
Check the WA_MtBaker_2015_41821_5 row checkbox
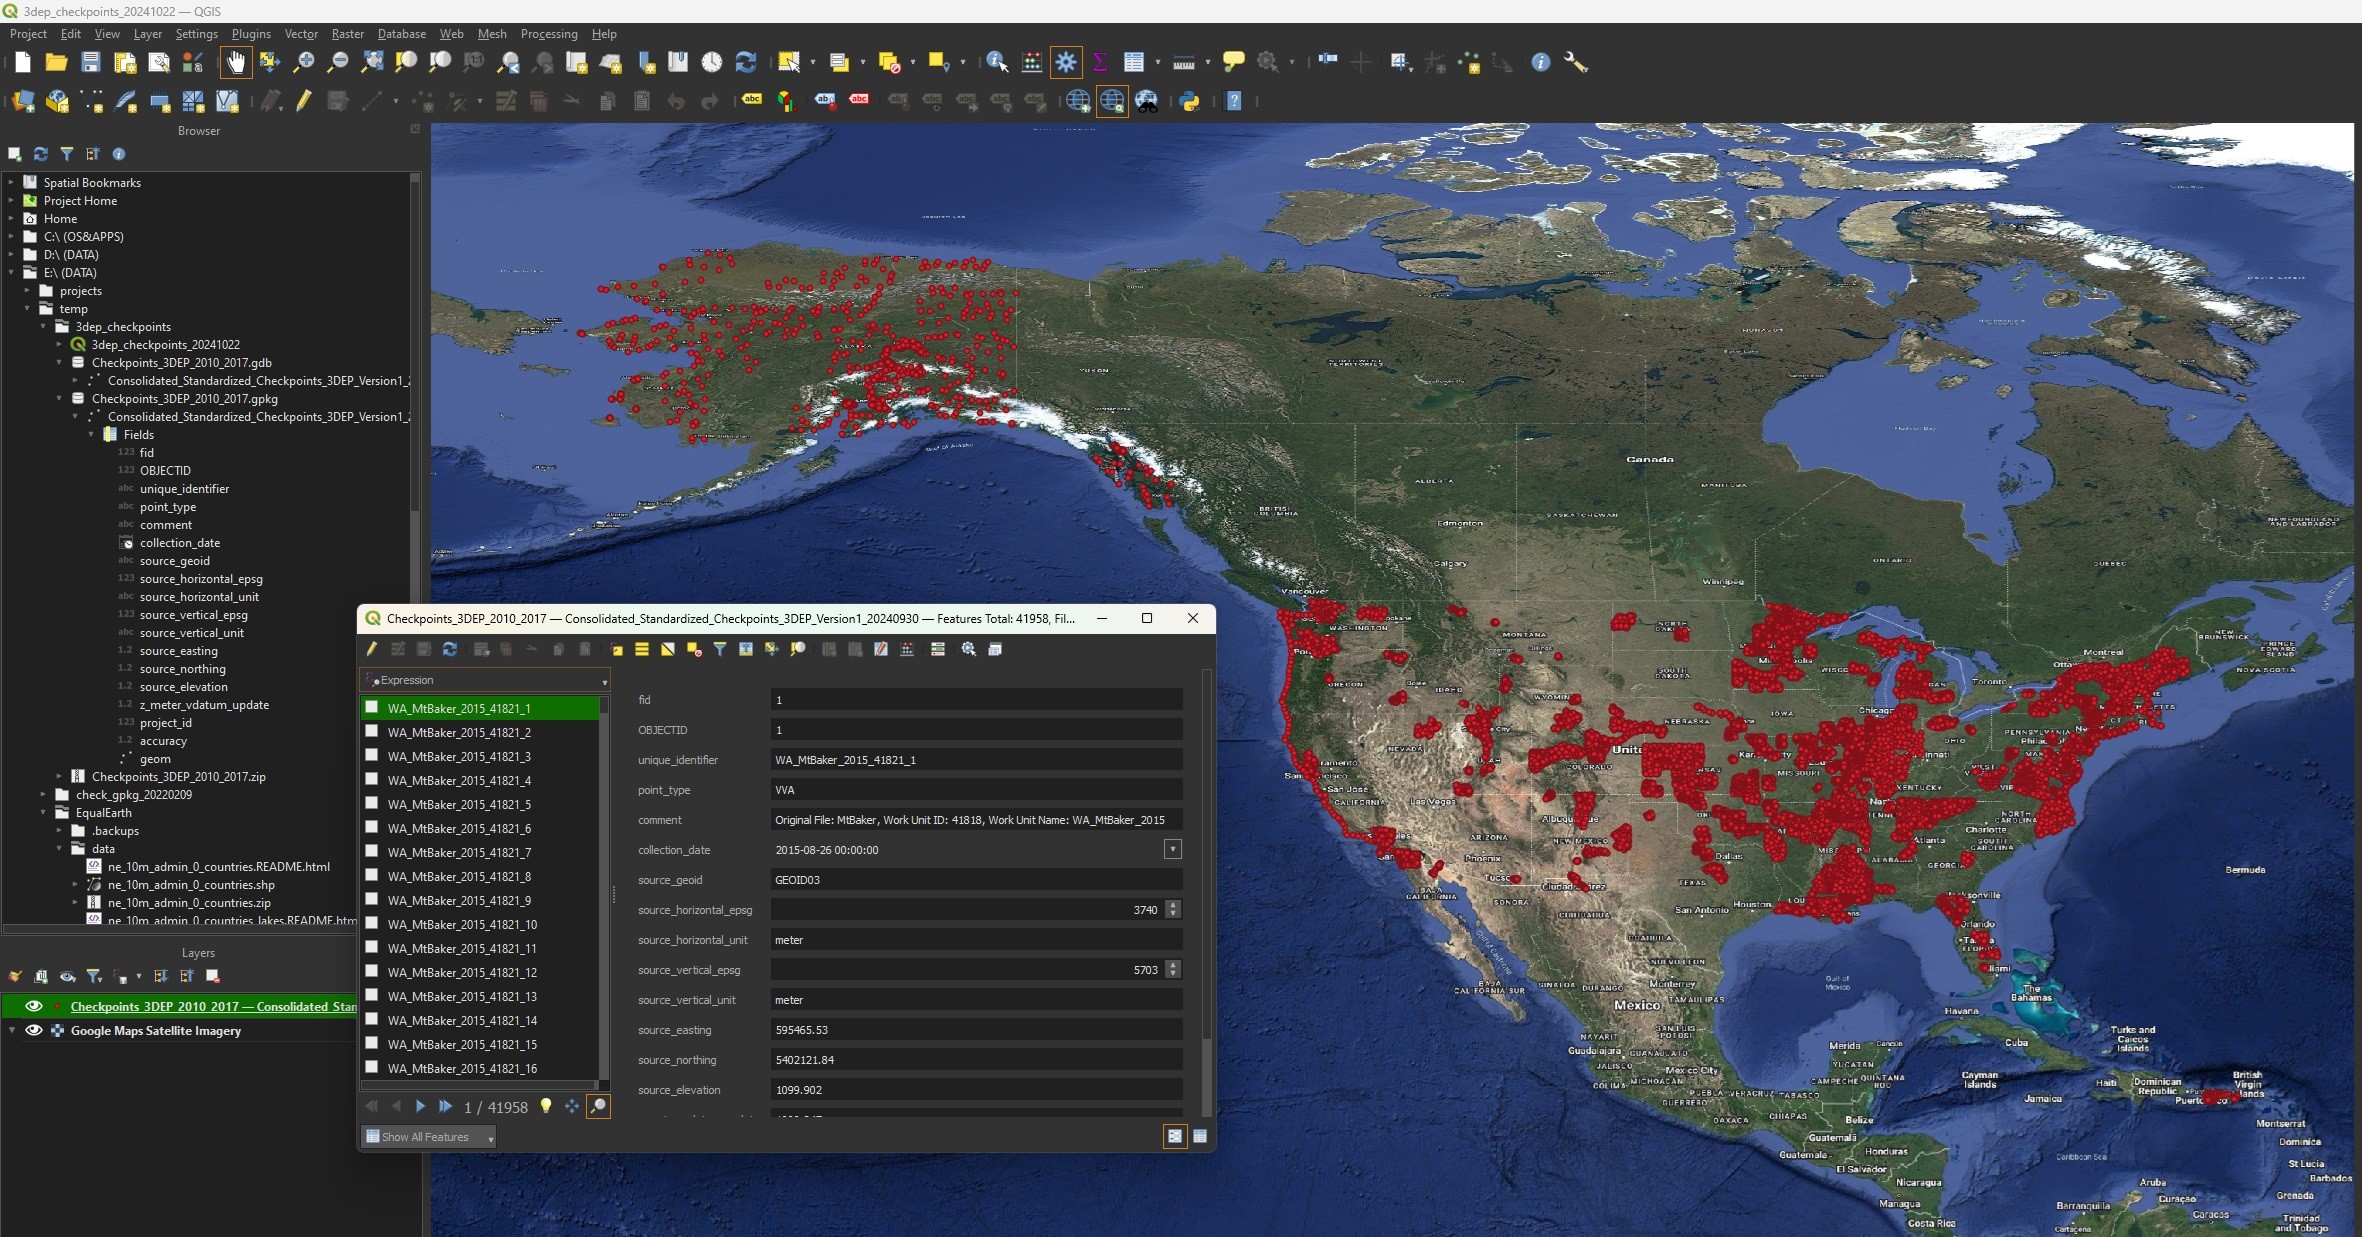tap(372, 803)
